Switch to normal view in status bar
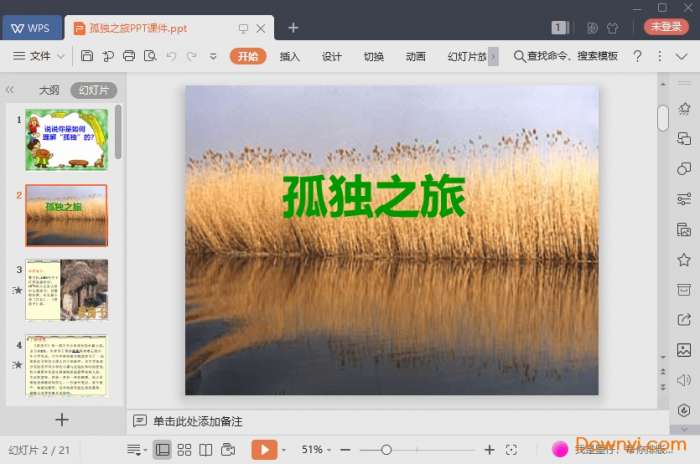700x464 pixels. coord(162,450)
